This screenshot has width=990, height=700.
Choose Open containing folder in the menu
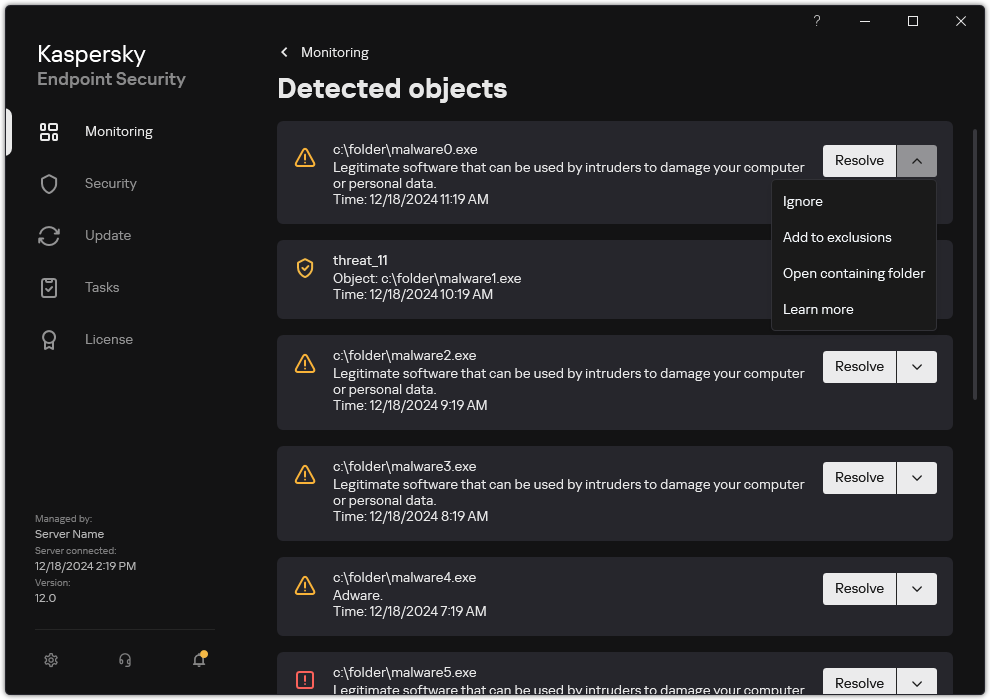(854, 273)
